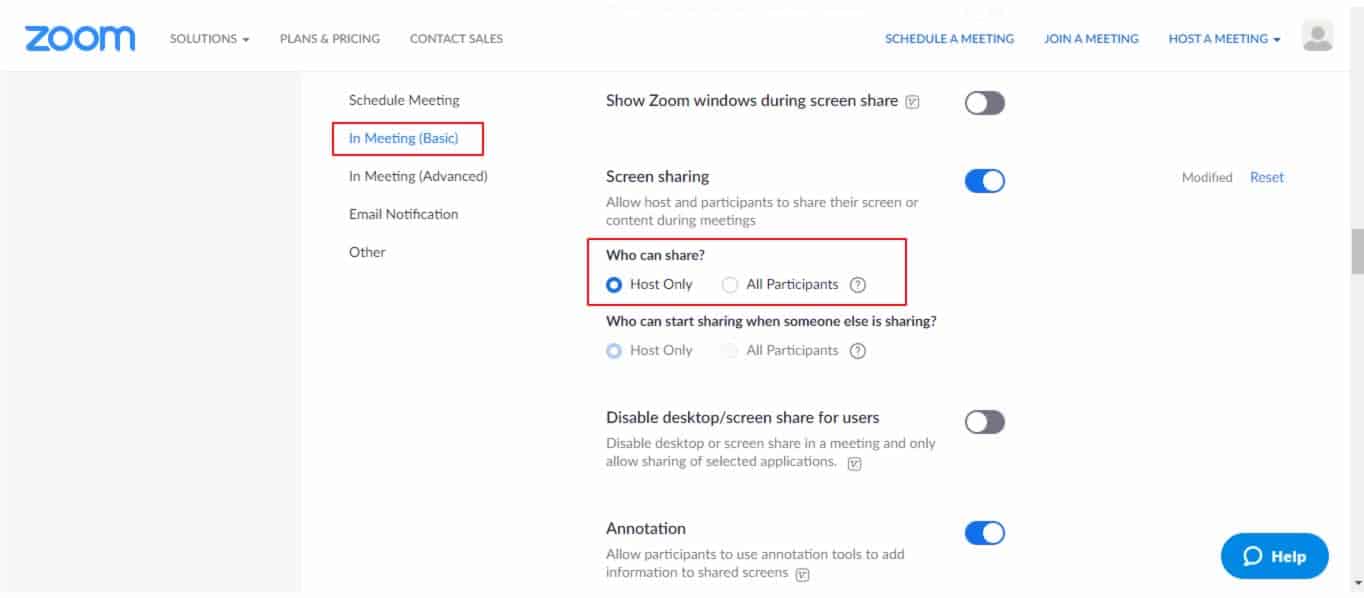The image size is (1364, 598).
Task: Open the Help chat bubble
Action: [x=1275, y=556]
